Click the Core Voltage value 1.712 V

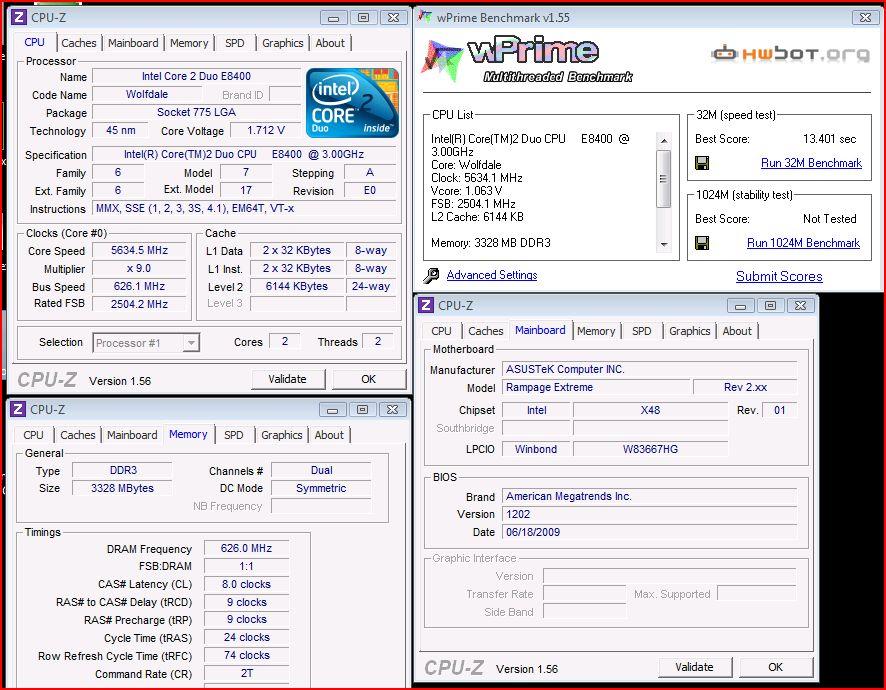click(x=266, y=131)
